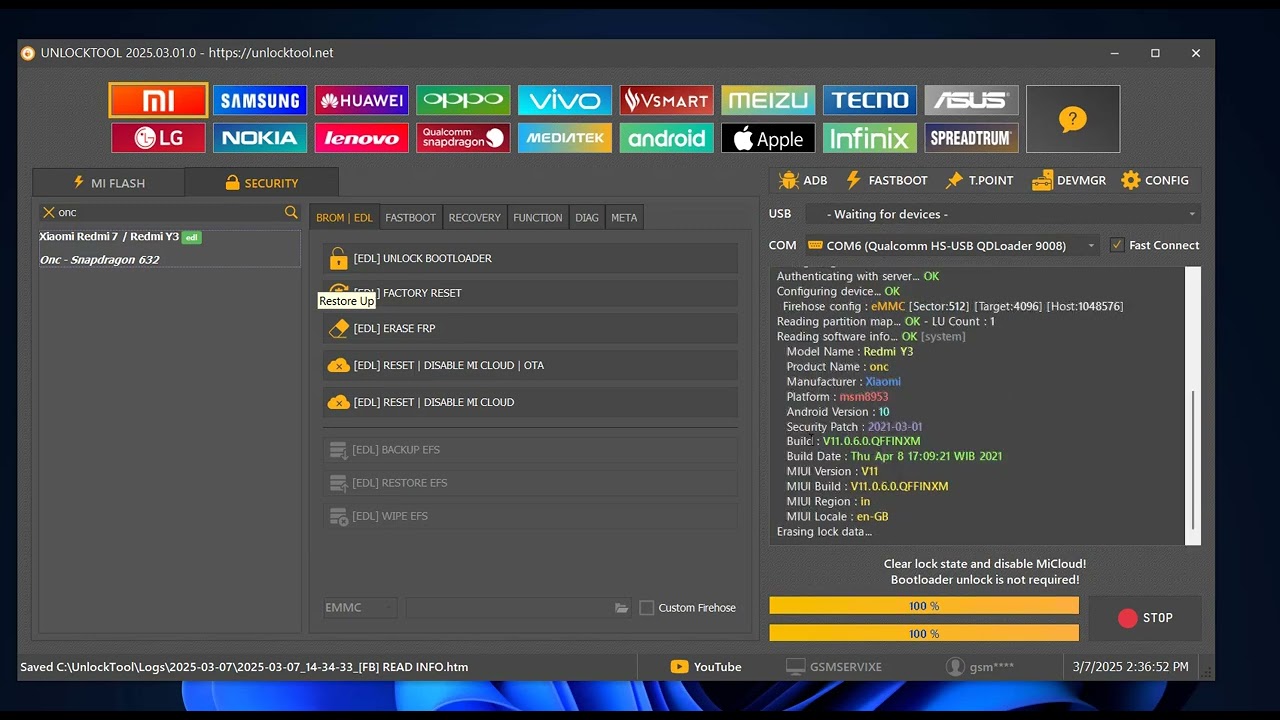Screen dimensions: 1280x720
Task: Click the search magnifier icon
Action: [x=291, y=212]
